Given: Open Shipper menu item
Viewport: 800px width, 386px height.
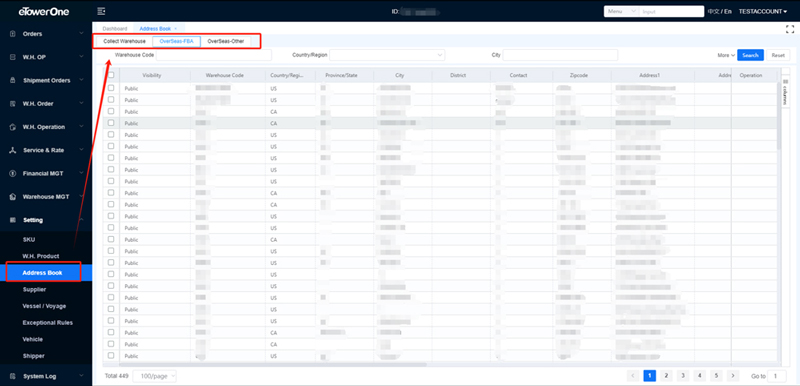Looking at the screenshot, I should [x=34, y=356].
